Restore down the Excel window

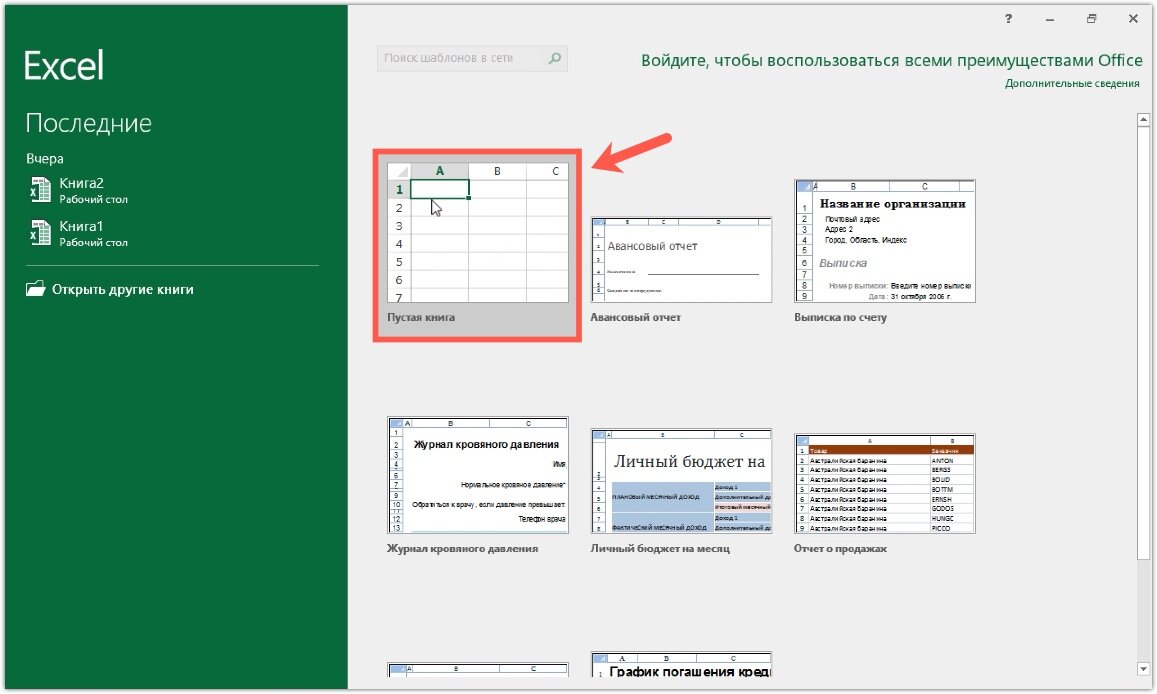pyautogui.click(x=1091, y=18)
